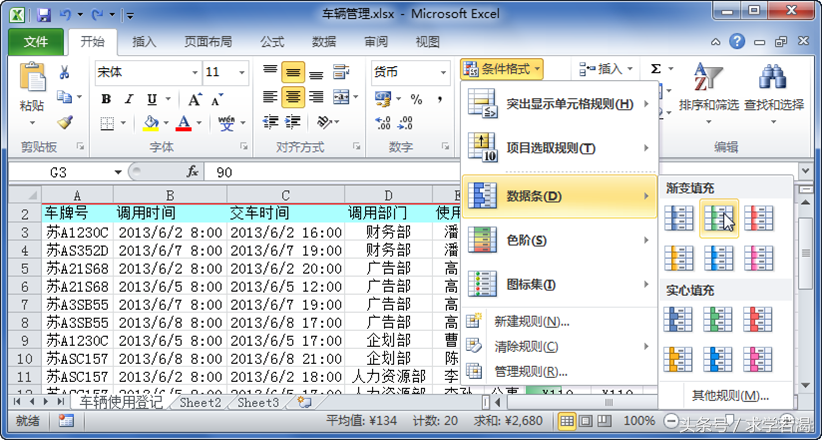Select red solid fill data bar

pos(759,319)
